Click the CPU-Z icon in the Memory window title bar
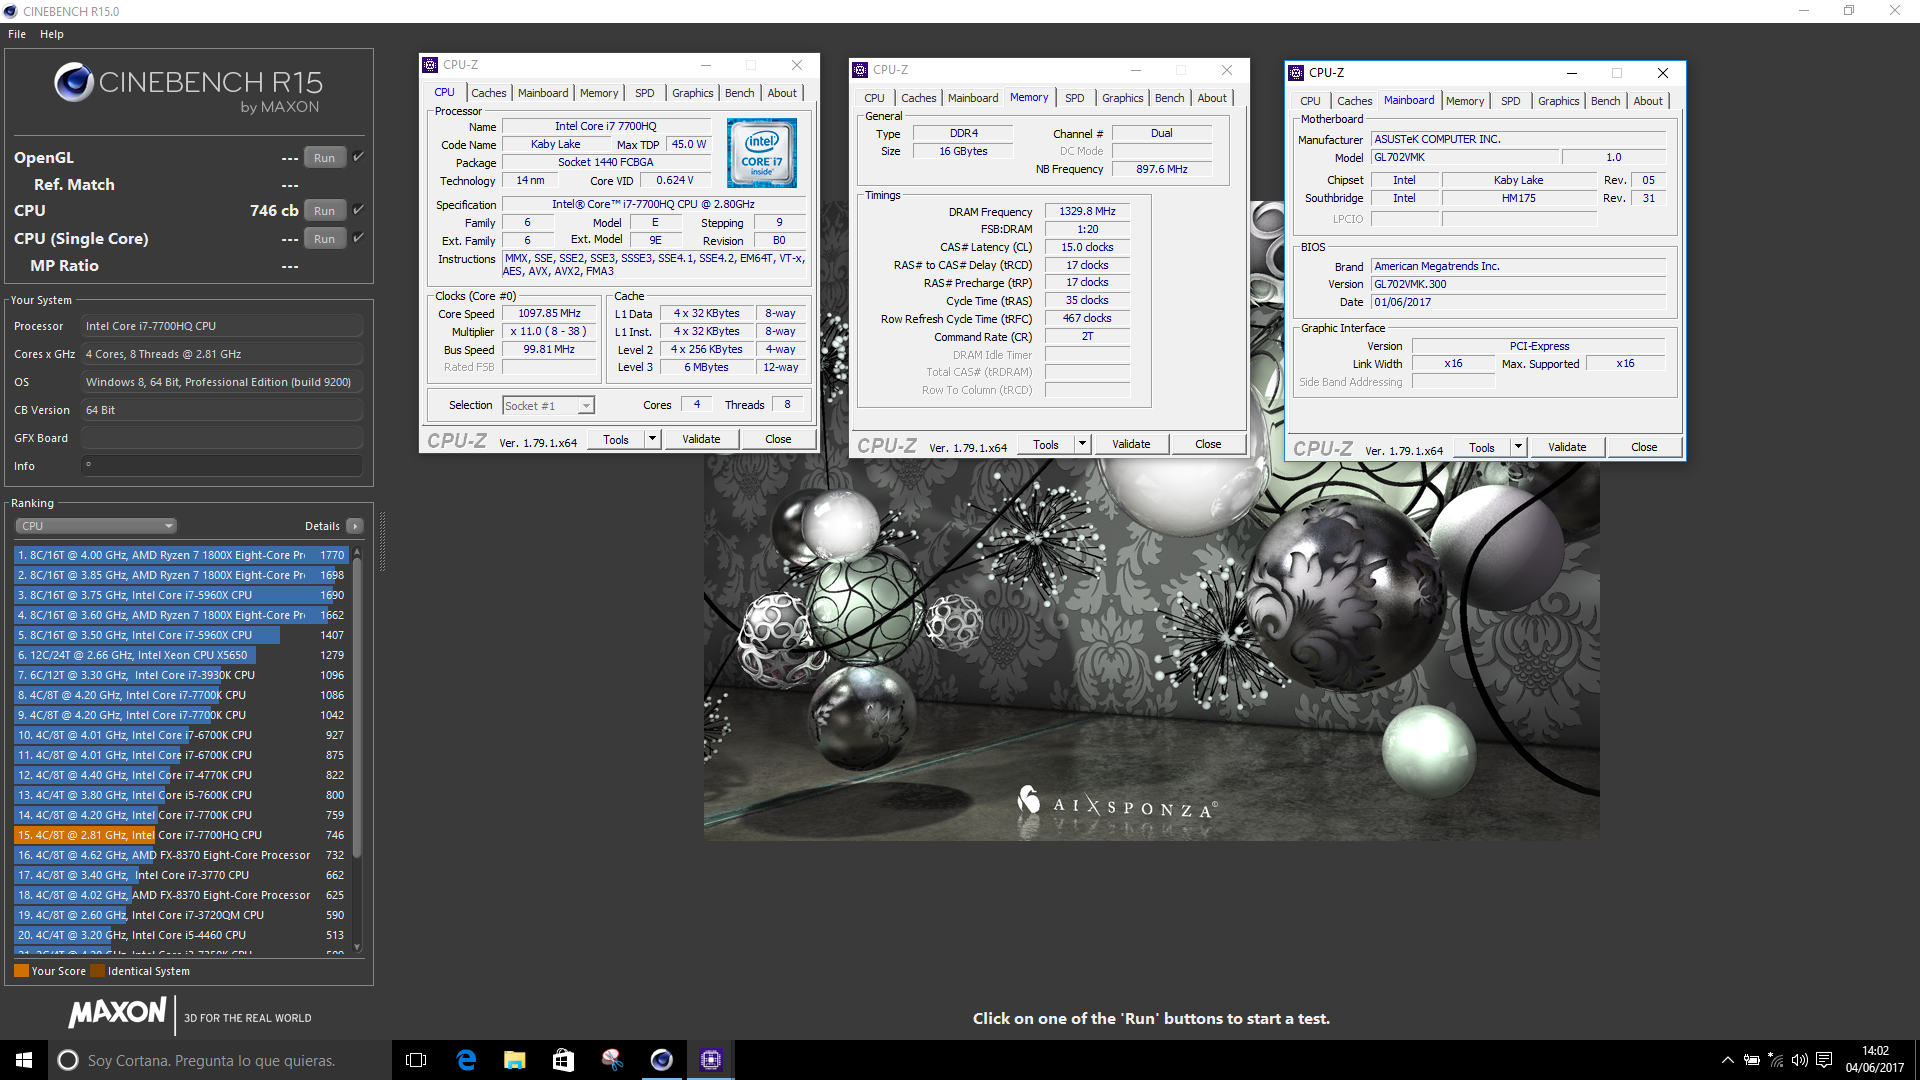This screenshot has height=1080, width=1920. (860, 70)
